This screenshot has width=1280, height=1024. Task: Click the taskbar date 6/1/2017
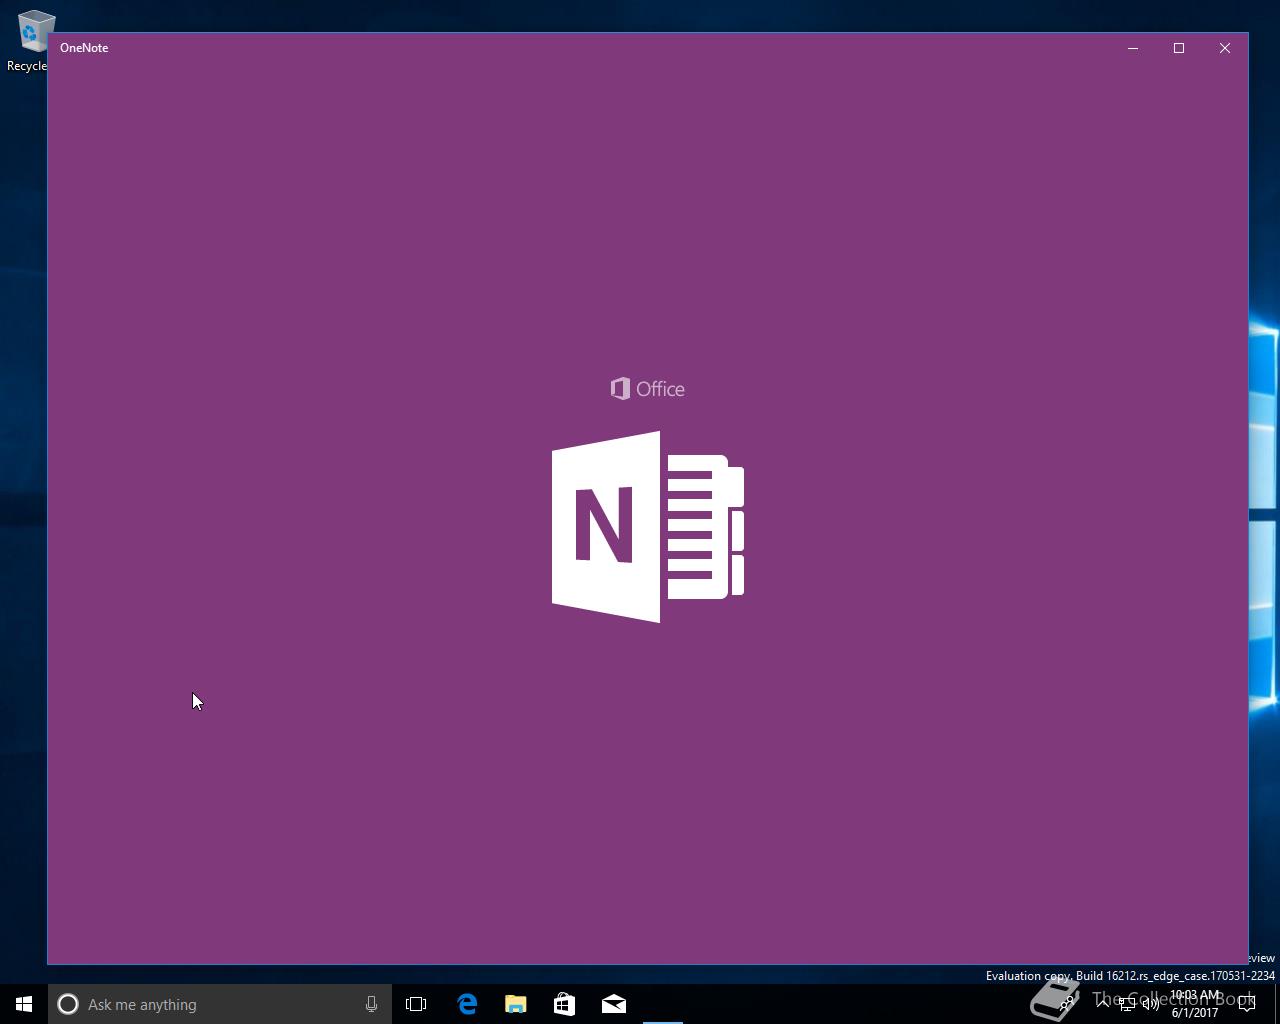point(1195,1013)
